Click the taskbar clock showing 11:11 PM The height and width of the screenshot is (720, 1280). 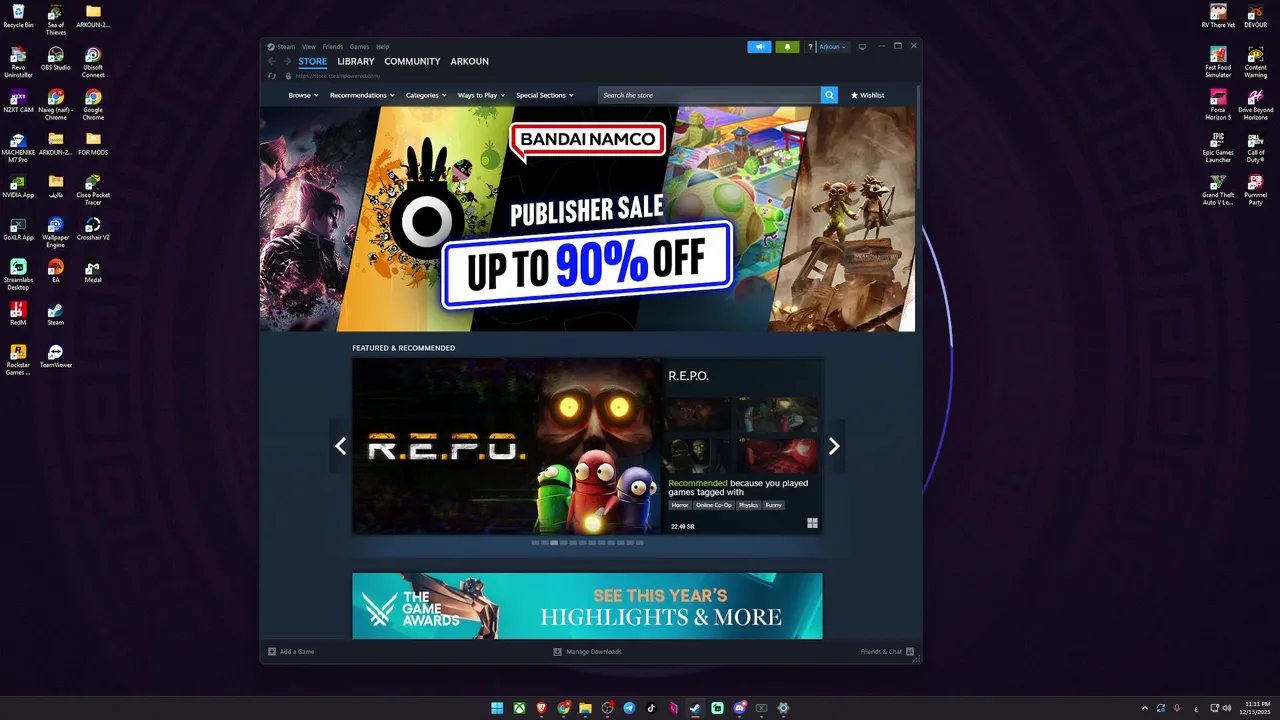1257,708
